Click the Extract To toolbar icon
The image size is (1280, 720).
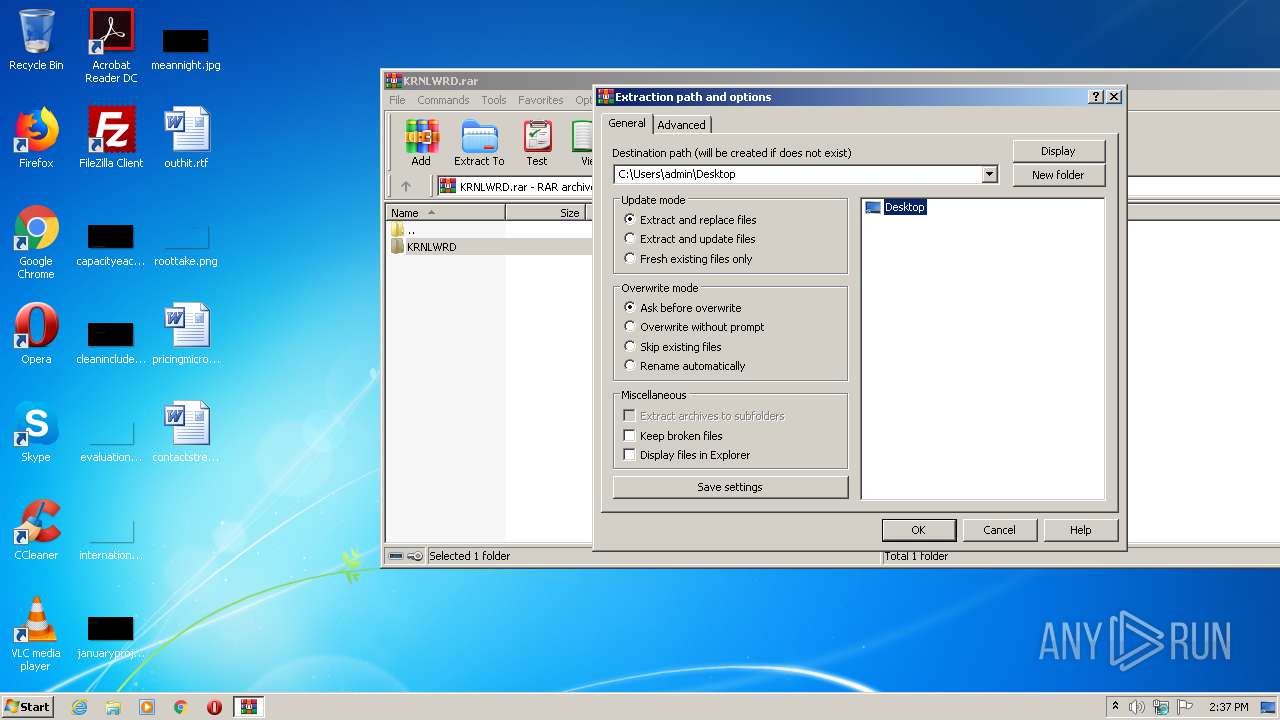coord(479,143)
